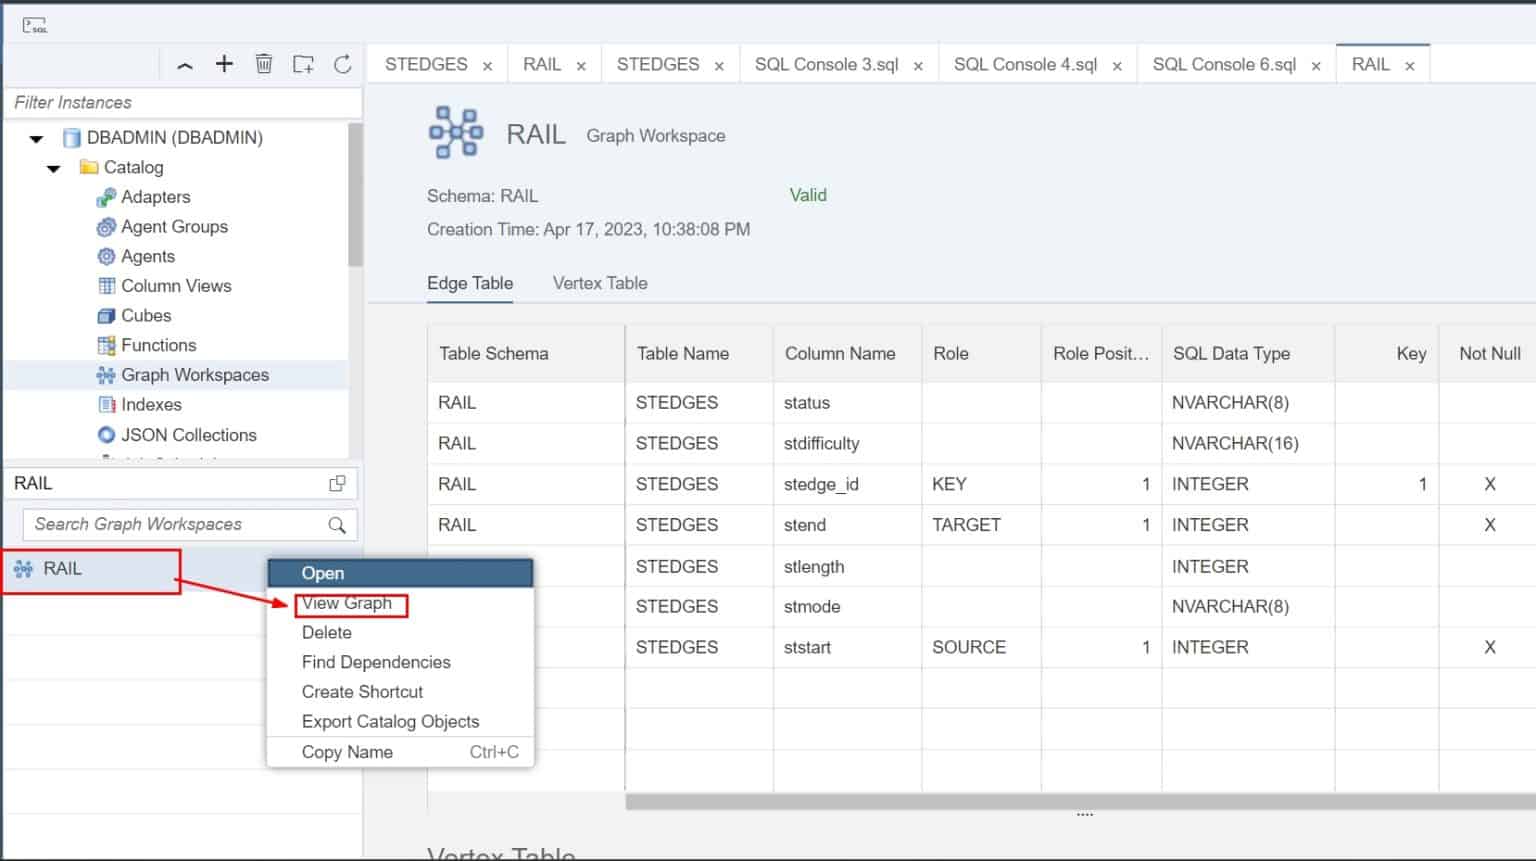Switch to the Vertex Table tab

(x=599, y=283)
